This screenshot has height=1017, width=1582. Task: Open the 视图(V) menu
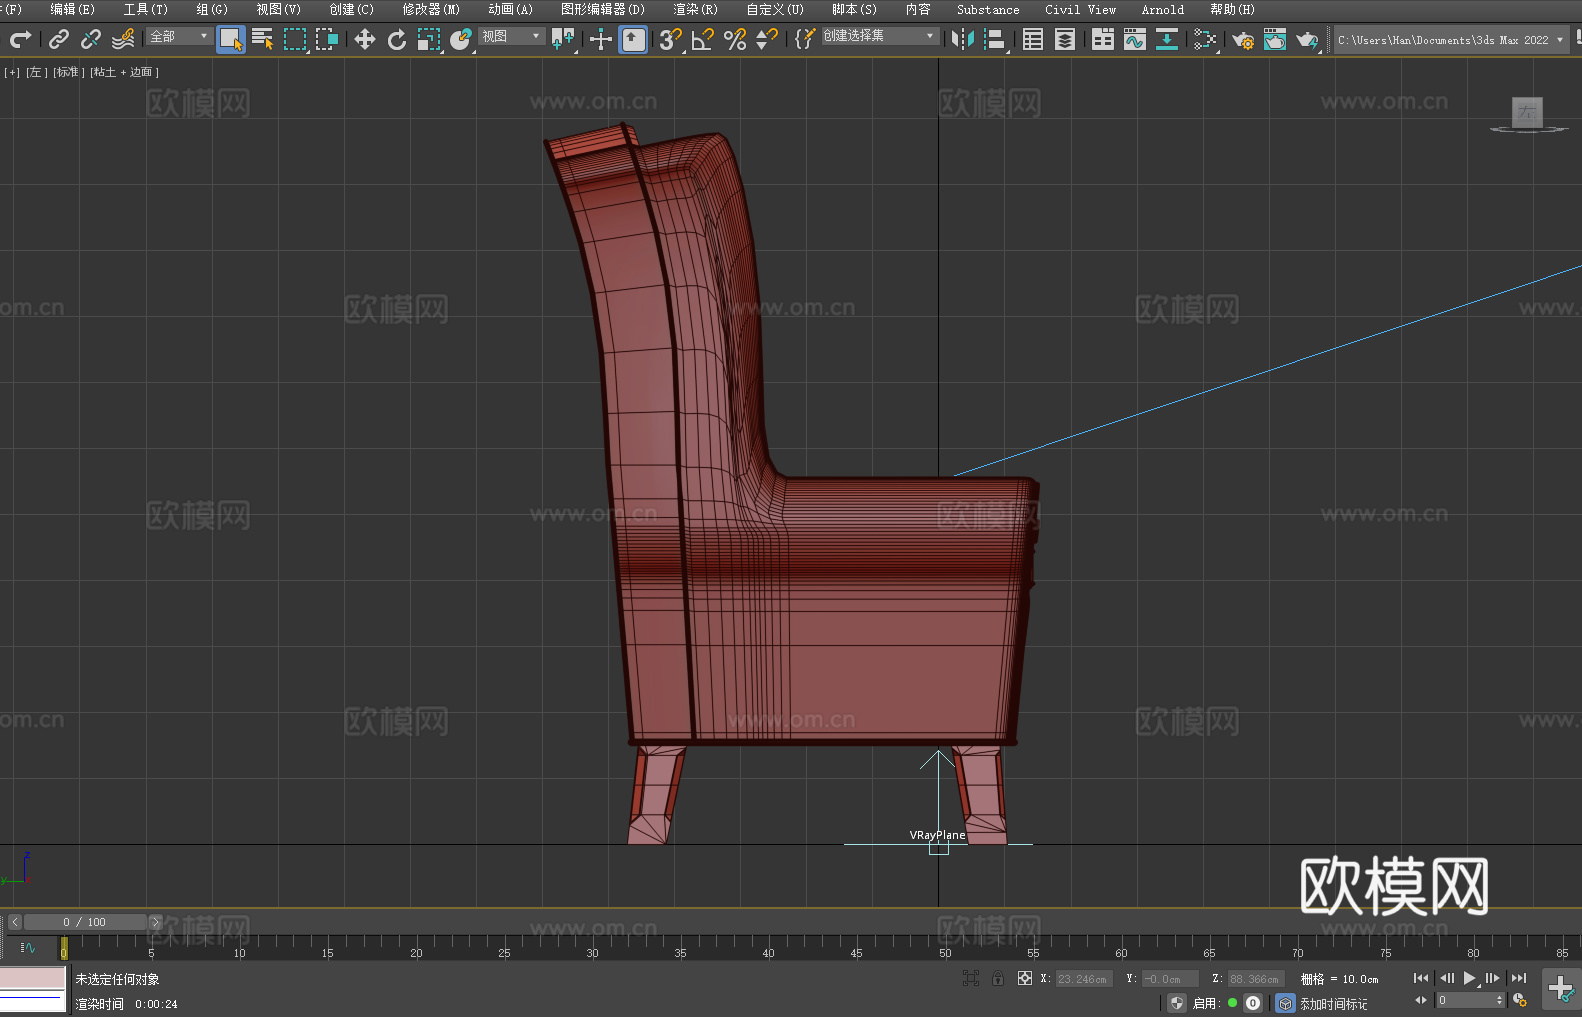point(278,9)
